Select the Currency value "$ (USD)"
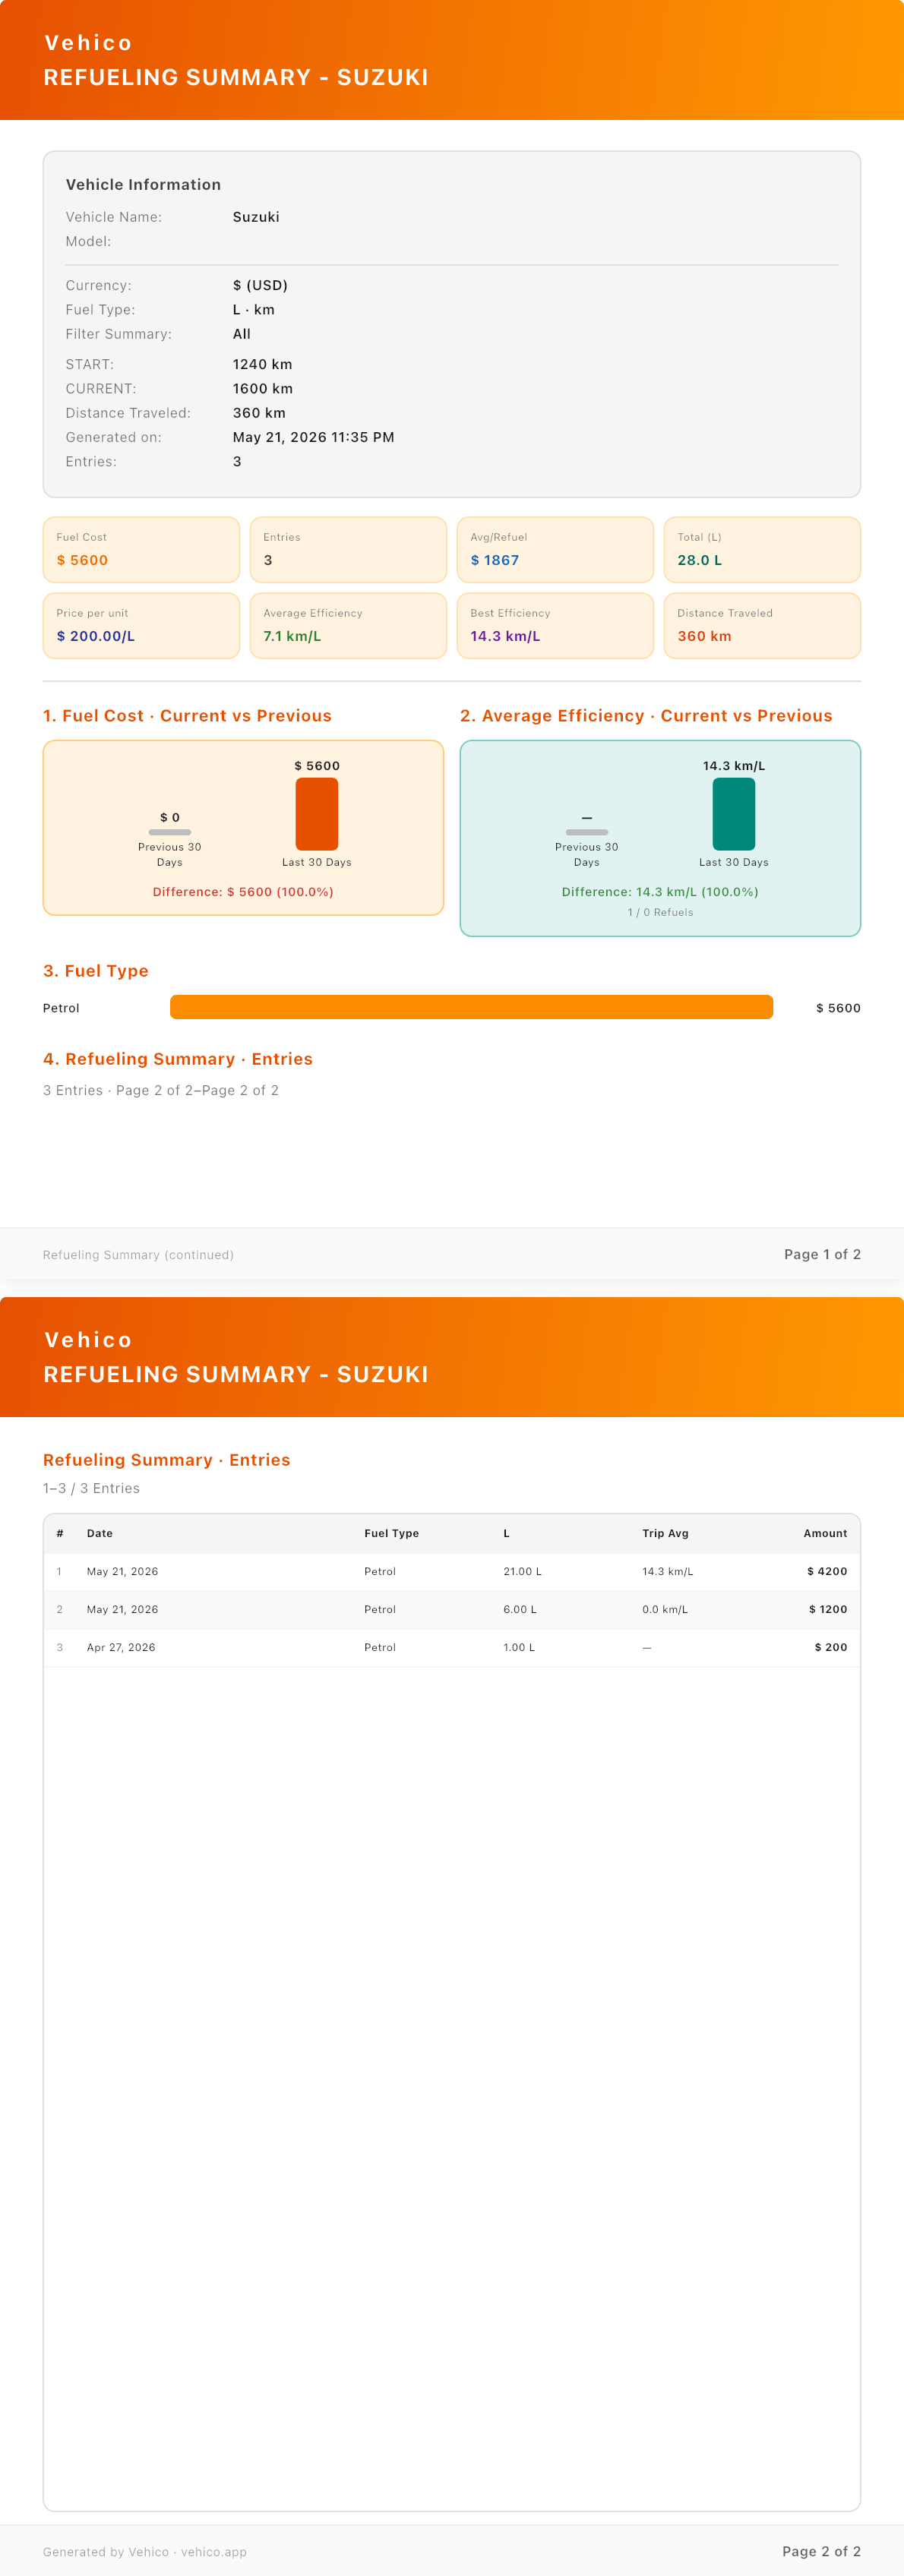 (260, 285)
